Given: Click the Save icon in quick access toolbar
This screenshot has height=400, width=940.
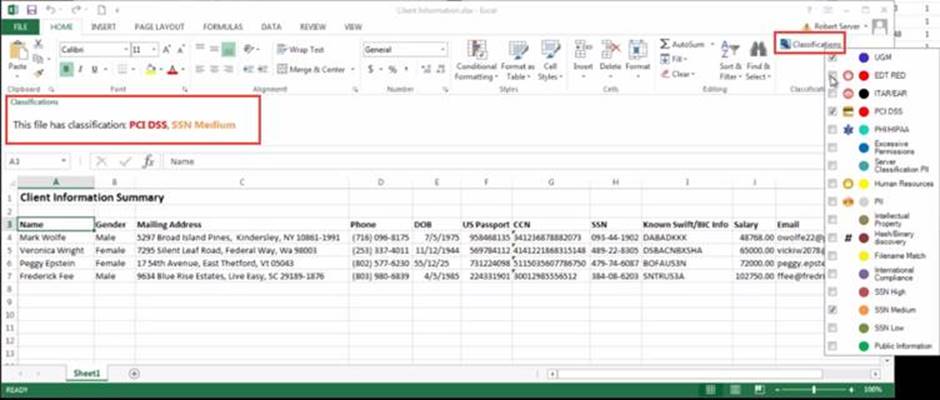Looking at the screenshot, I should [33, 9].
